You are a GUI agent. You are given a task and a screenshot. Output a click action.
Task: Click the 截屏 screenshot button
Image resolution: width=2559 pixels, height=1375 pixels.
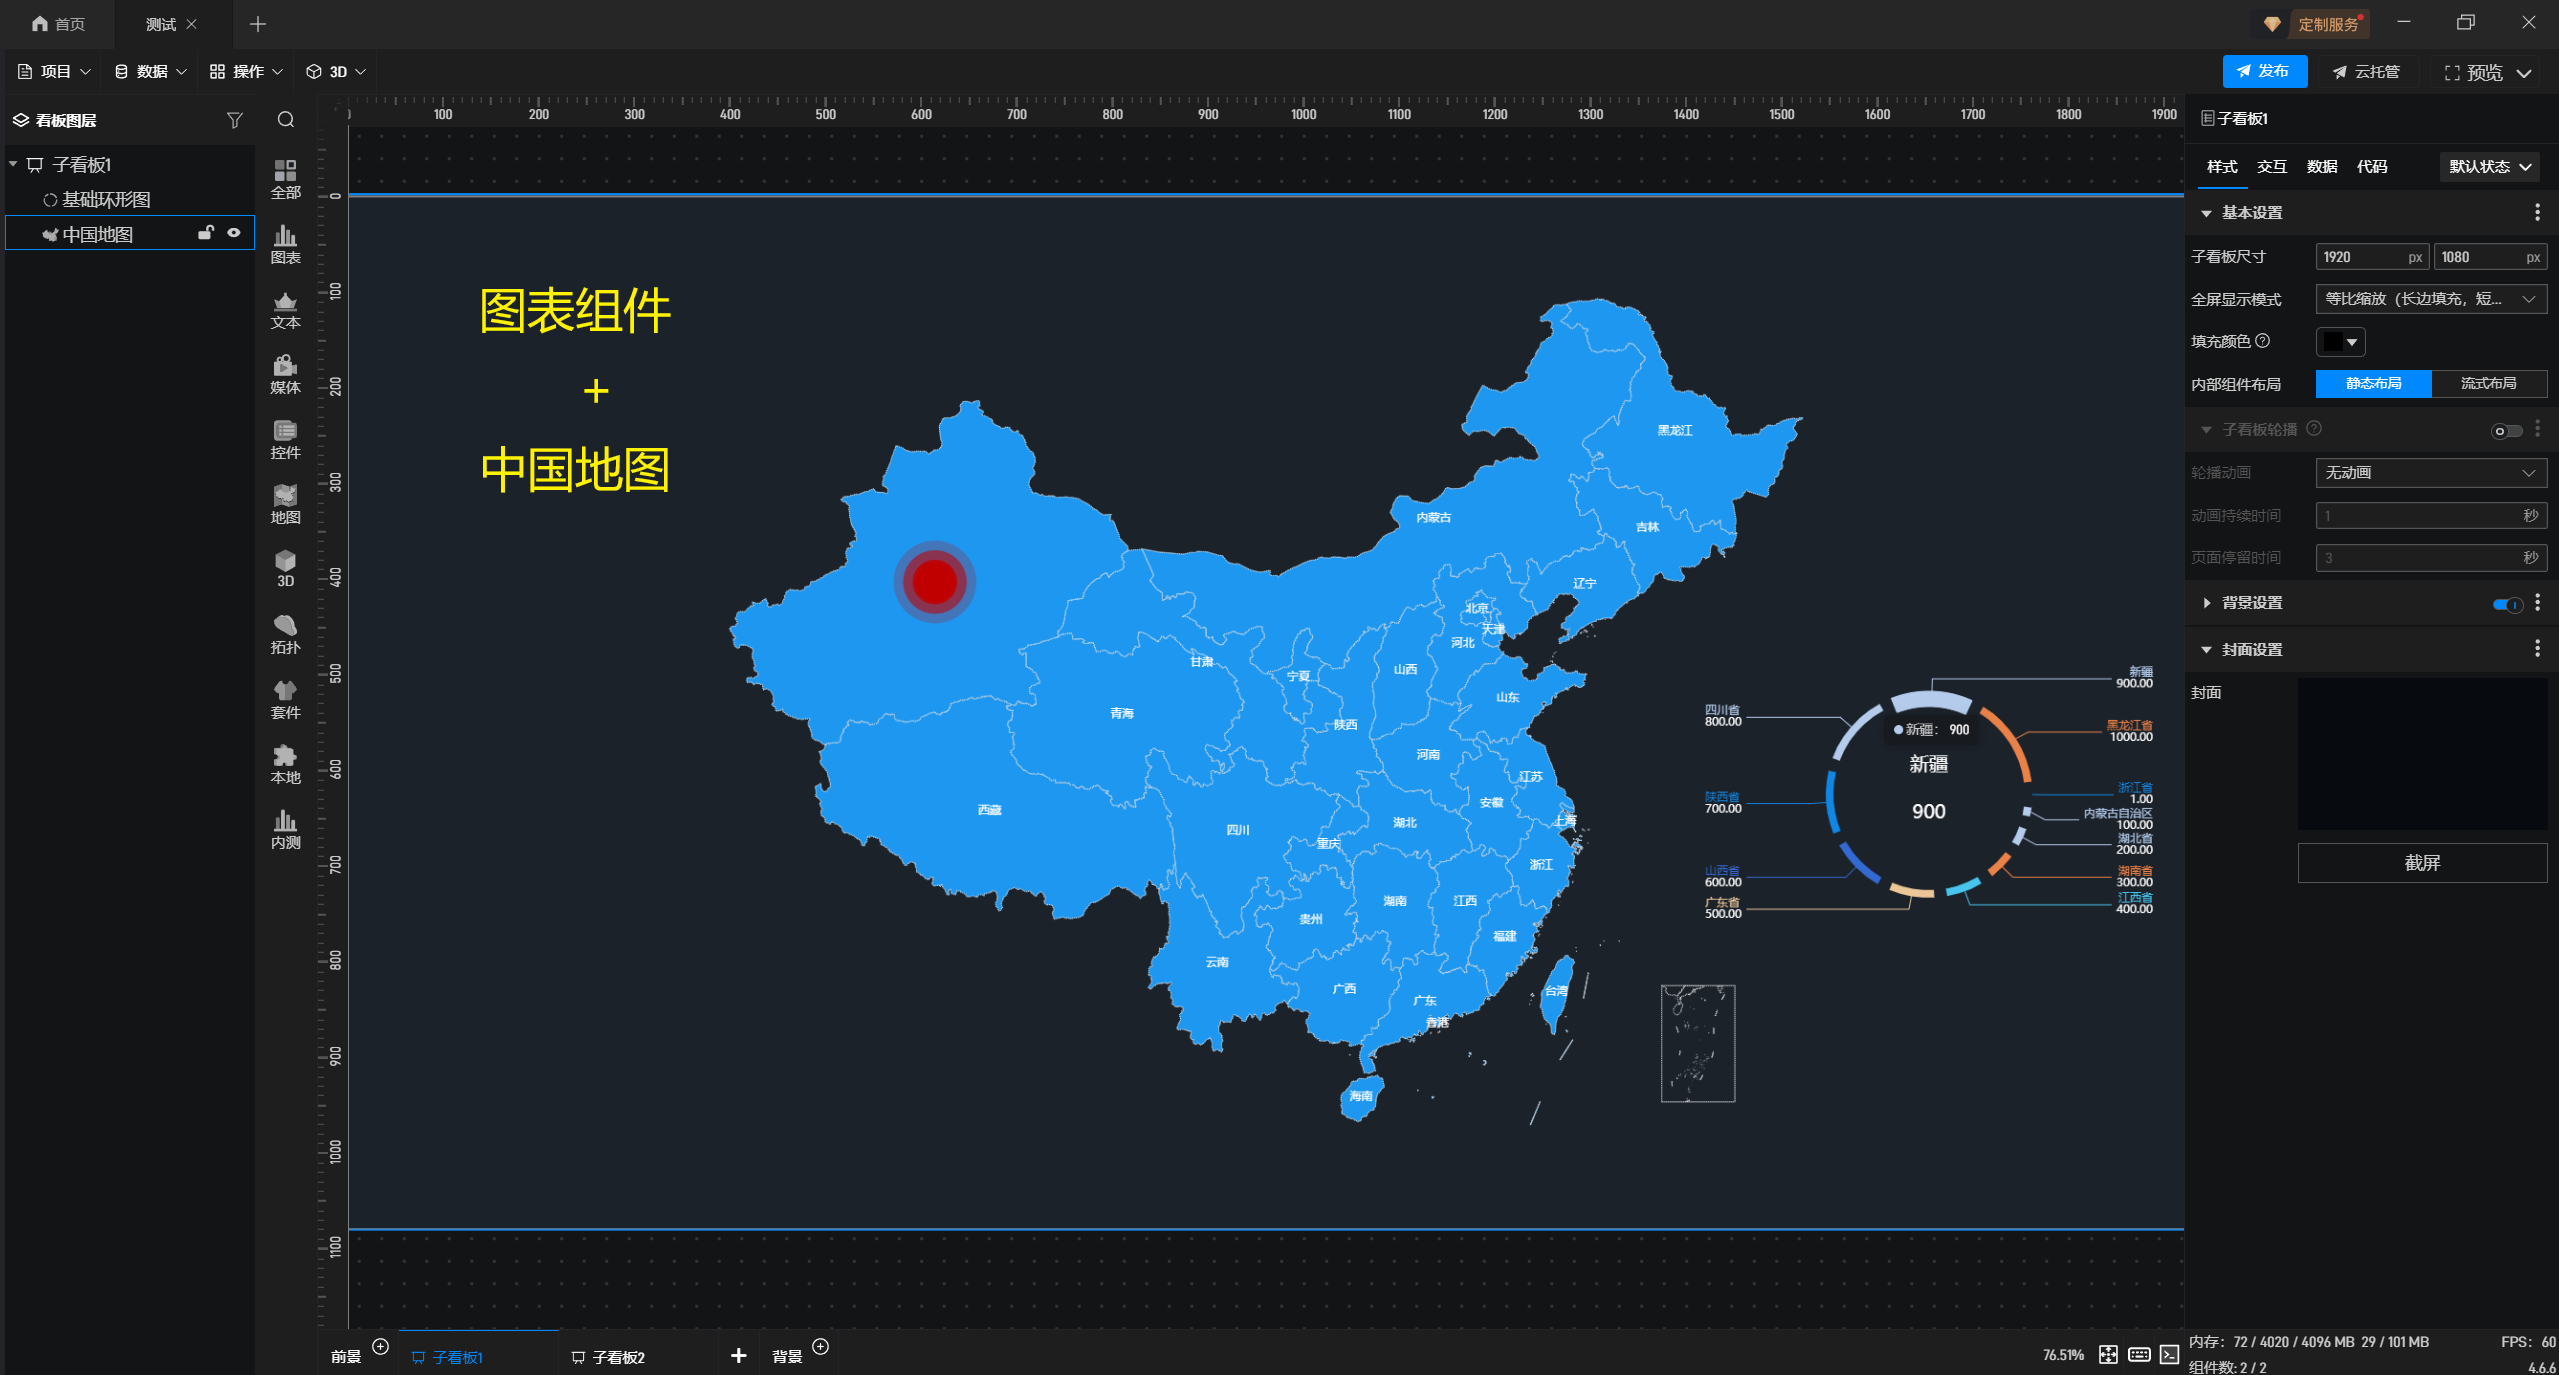click(x=2421, y=862)
